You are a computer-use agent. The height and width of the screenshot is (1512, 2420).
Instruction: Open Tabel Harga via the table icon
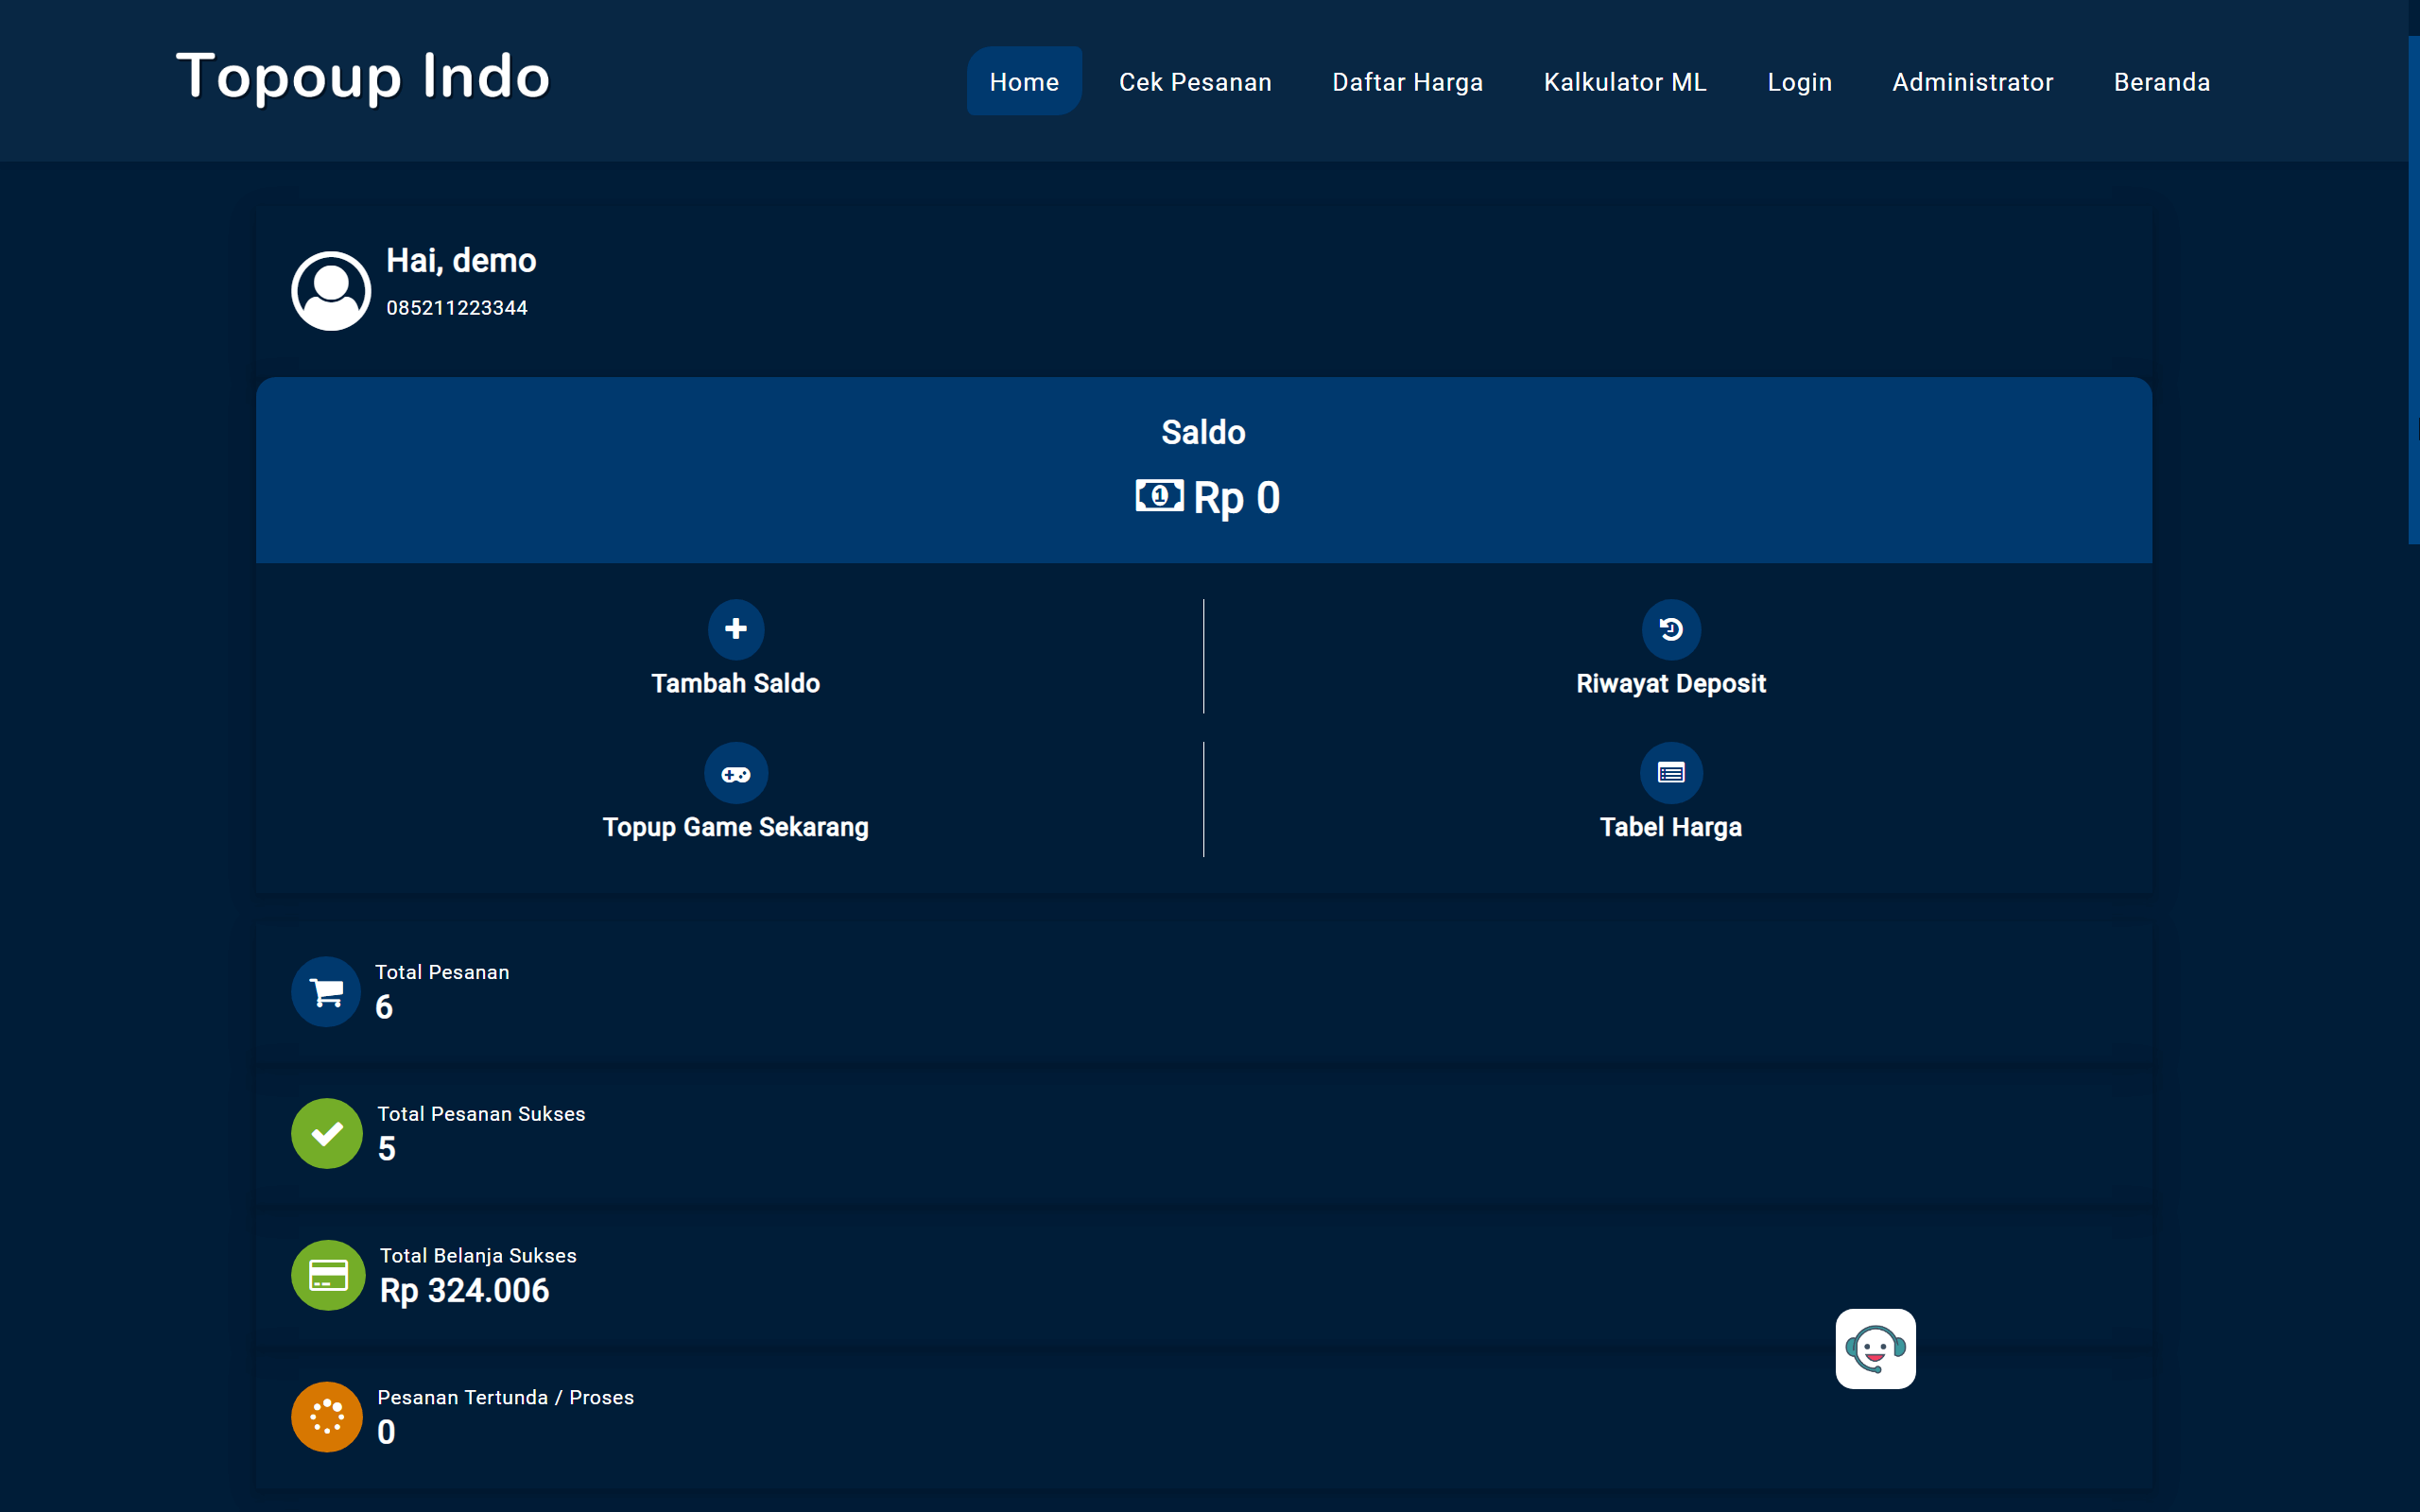pos(1670,772)
